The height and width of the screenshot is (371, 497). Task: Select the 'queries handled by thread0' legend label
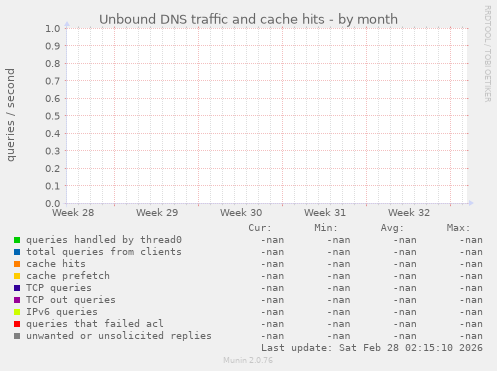click(x=104, y=240)
